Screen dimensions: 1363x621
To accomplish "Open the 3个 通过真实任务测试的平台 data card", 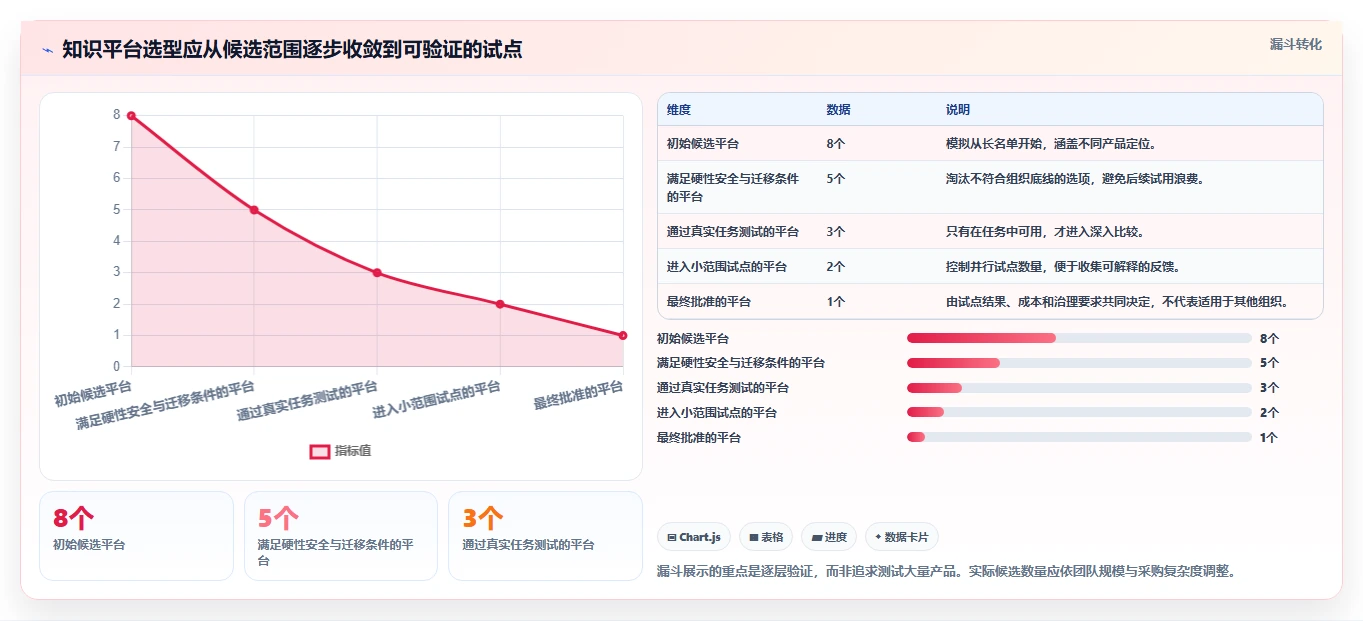I will click(545, 536).
